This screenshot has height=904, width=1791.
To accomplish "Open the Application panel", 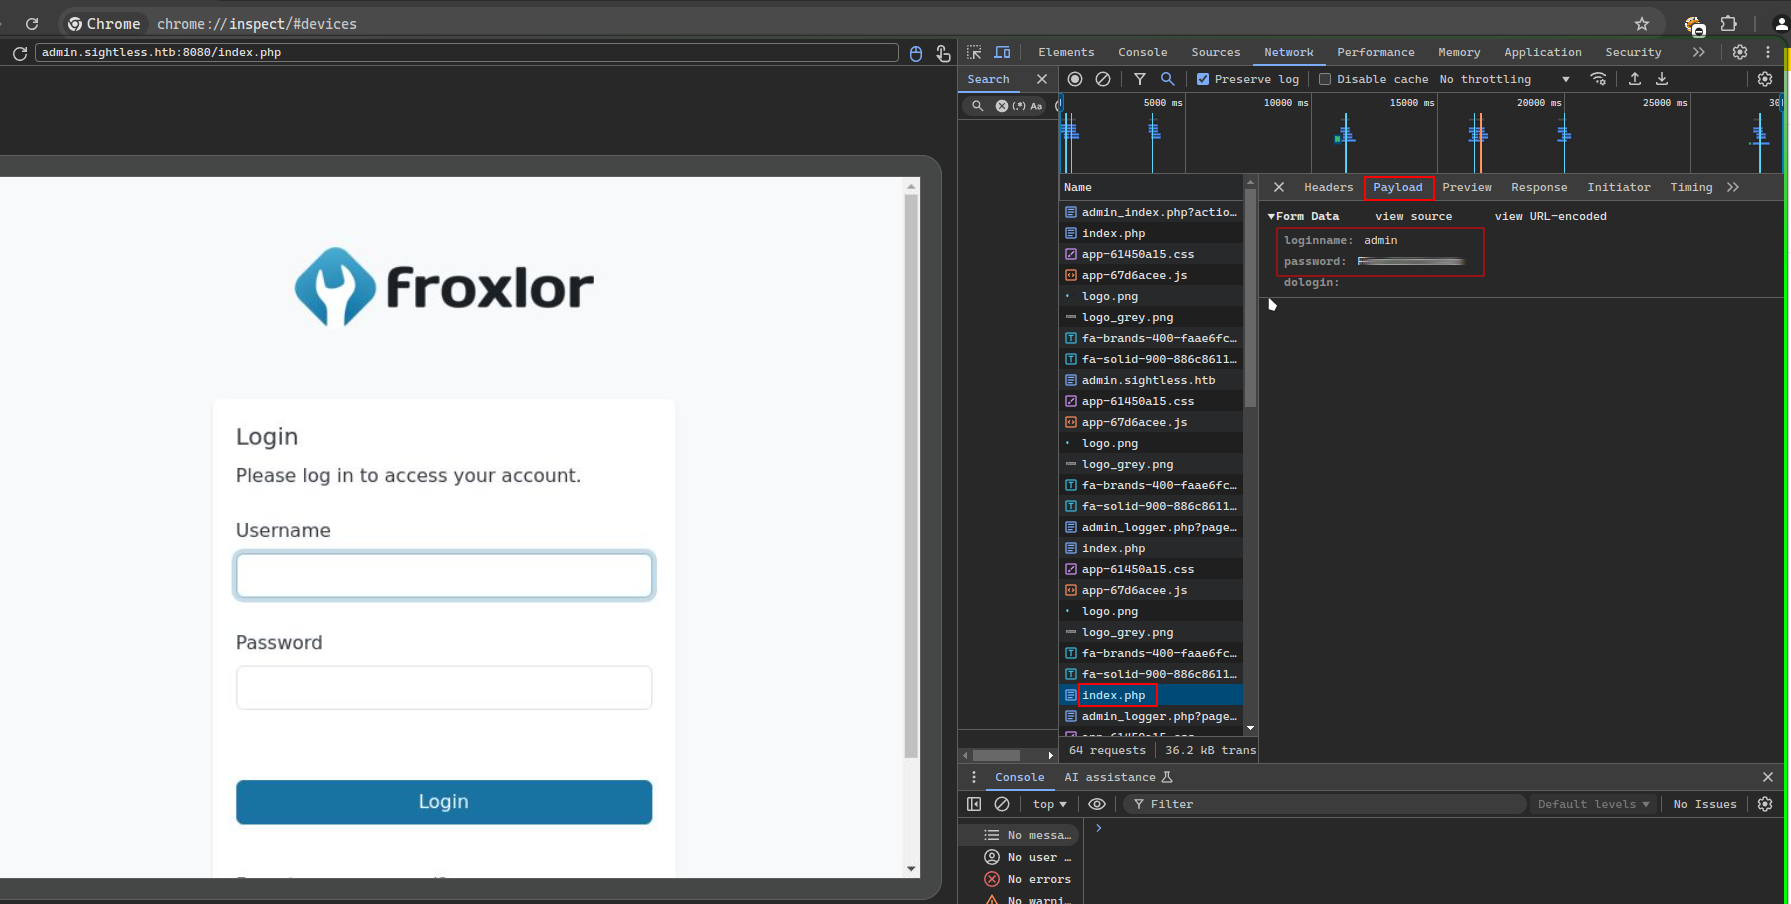I will click(1543, 52).
